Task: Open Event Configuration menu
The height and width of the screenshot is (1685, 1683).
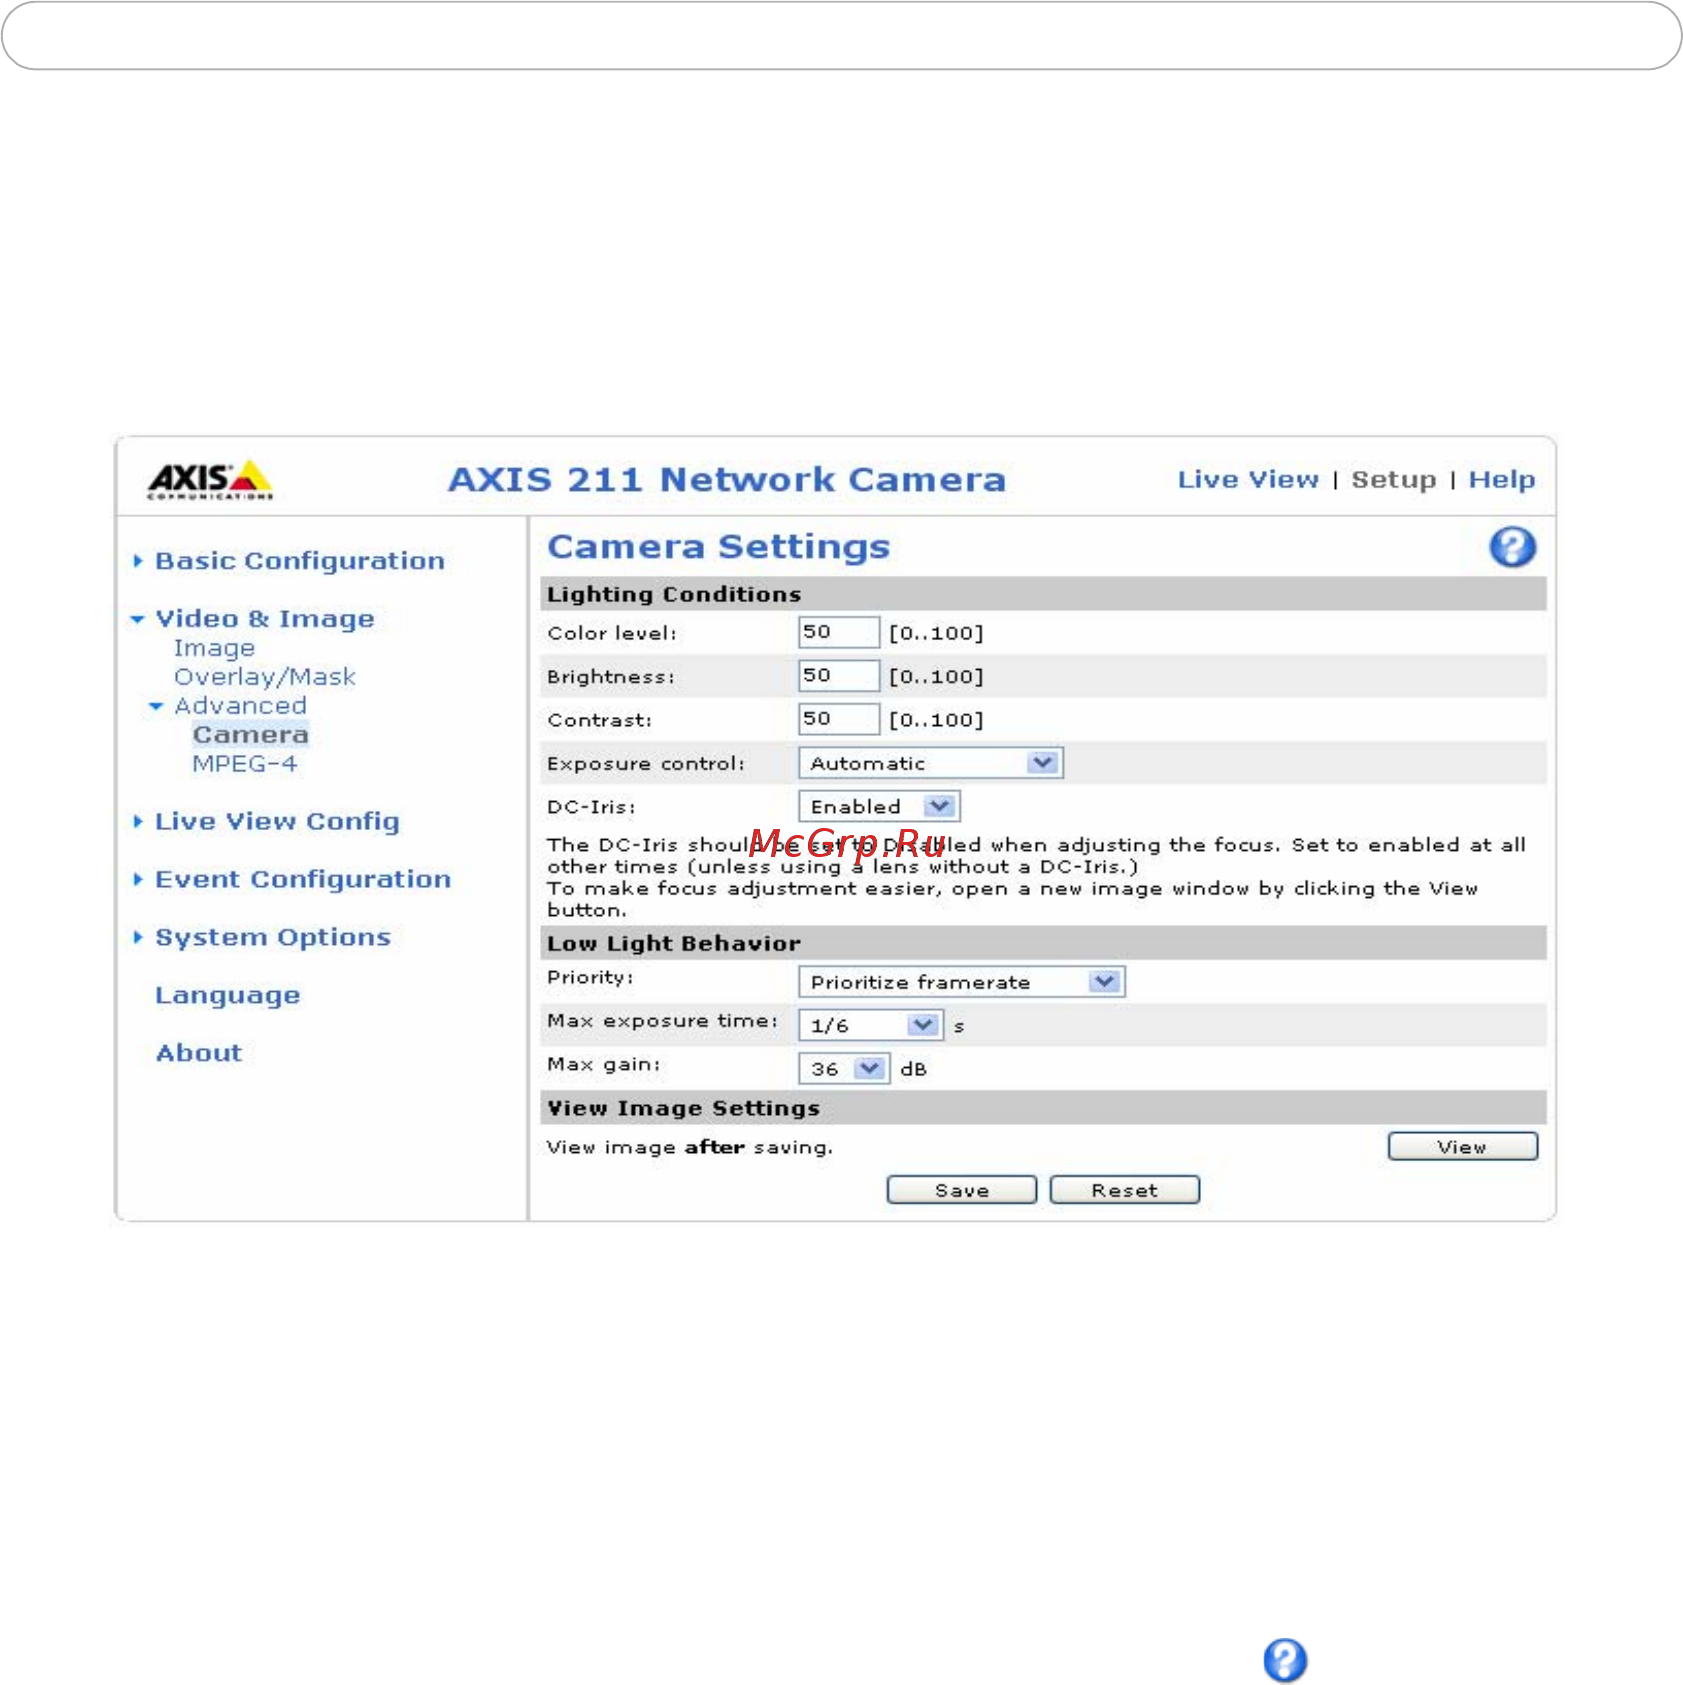Action: click(303, 879)
